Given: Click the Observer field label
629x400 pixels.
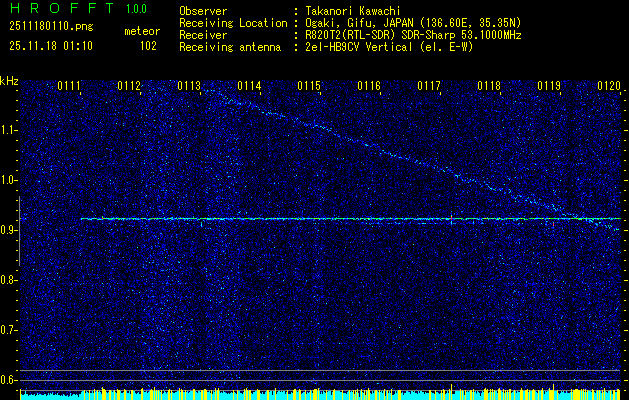Looking at the screenshot, I should [x=203, y=11].
